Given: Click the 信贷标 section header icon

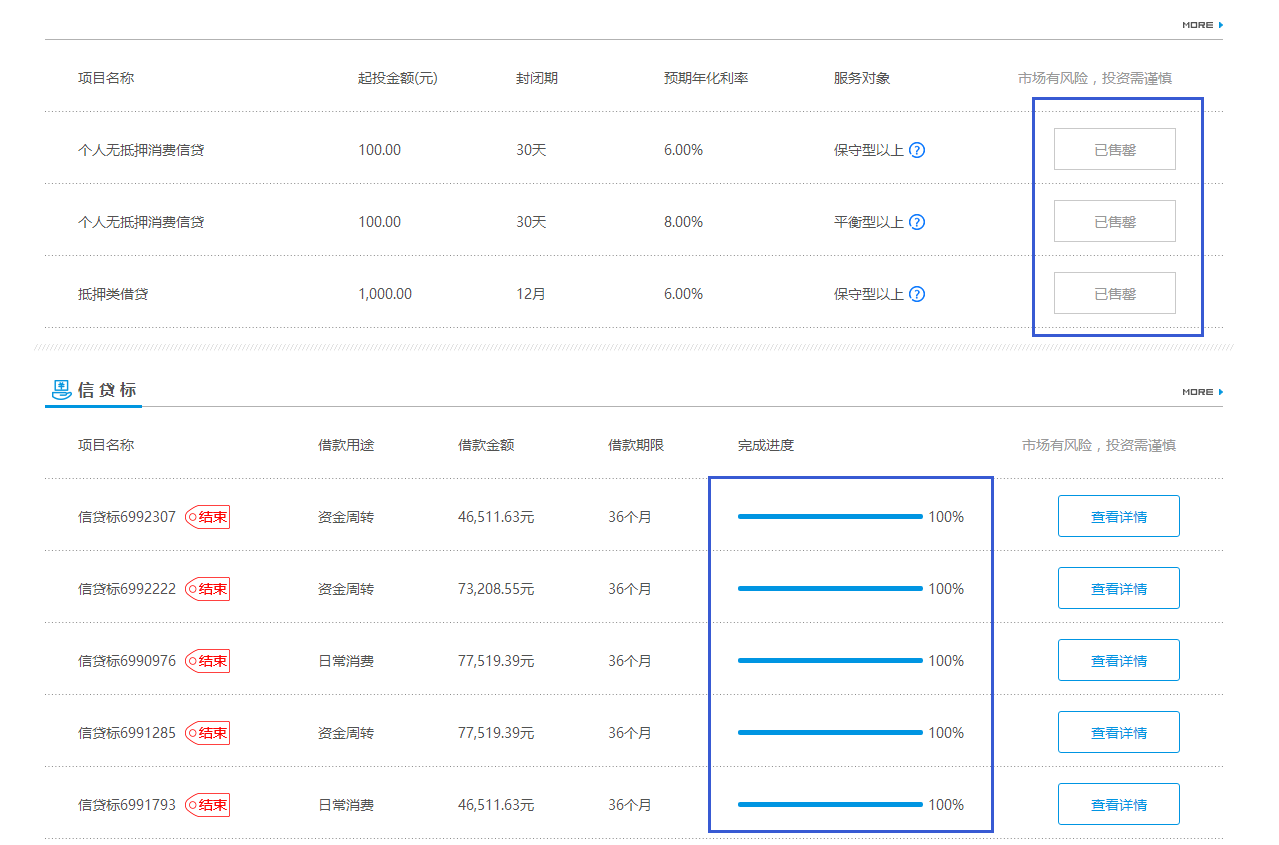Looking at the screenshot, I should tap(60, 390).
